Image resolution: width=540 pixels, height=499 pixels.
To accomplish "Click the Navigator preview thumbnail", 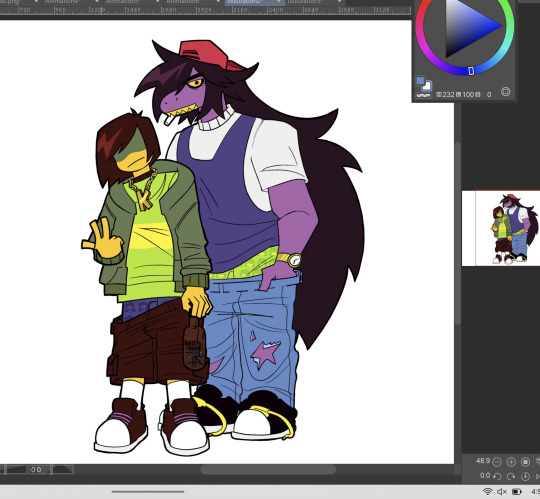I will coord(501,228).
